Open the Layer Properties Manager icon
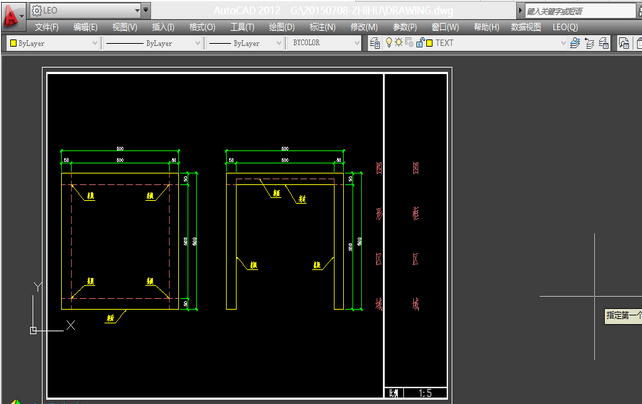Image resolution: width=642 pixels, height=404 pixels. (x=374, y=43)
